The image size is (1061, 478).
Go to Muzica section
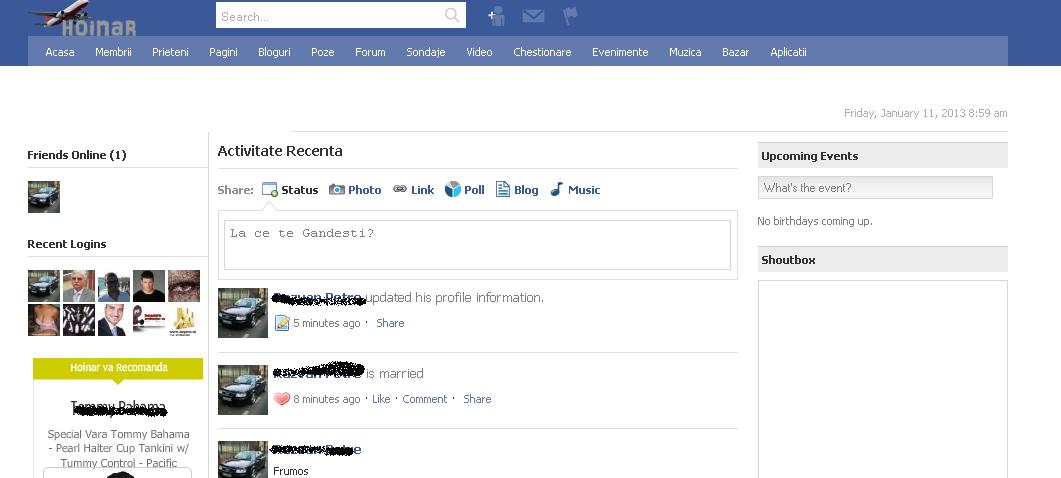point(685,52)
